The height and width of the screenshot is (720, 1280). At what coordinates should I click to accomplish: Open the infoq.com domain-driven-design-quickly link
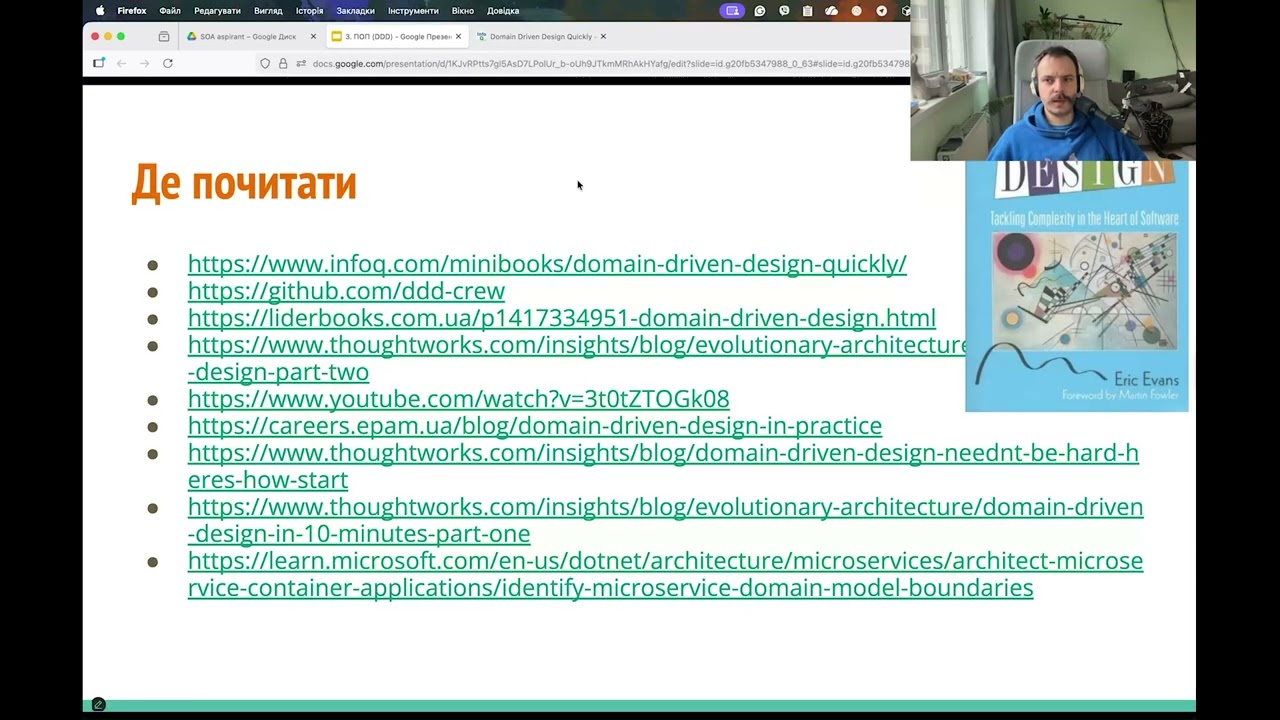point(547,264)
